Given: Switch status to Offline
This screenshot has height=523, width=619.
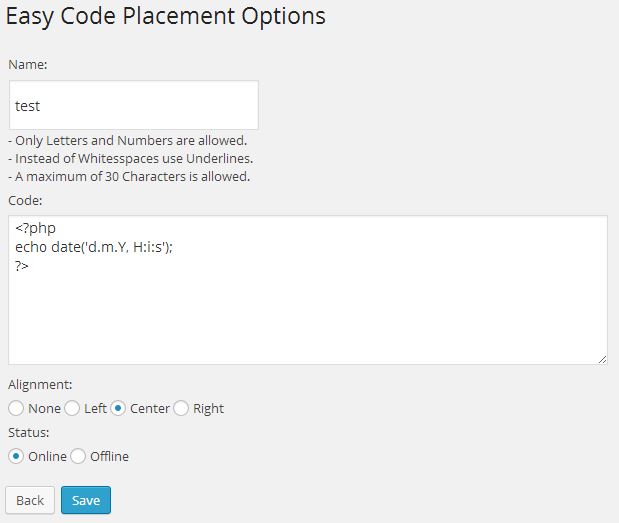Looking at the screenshot, I should (78, 456).
